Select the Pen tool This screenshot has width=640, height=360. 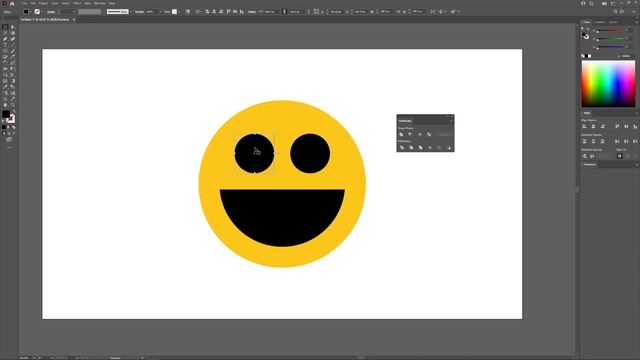click(x=5, y=39)
